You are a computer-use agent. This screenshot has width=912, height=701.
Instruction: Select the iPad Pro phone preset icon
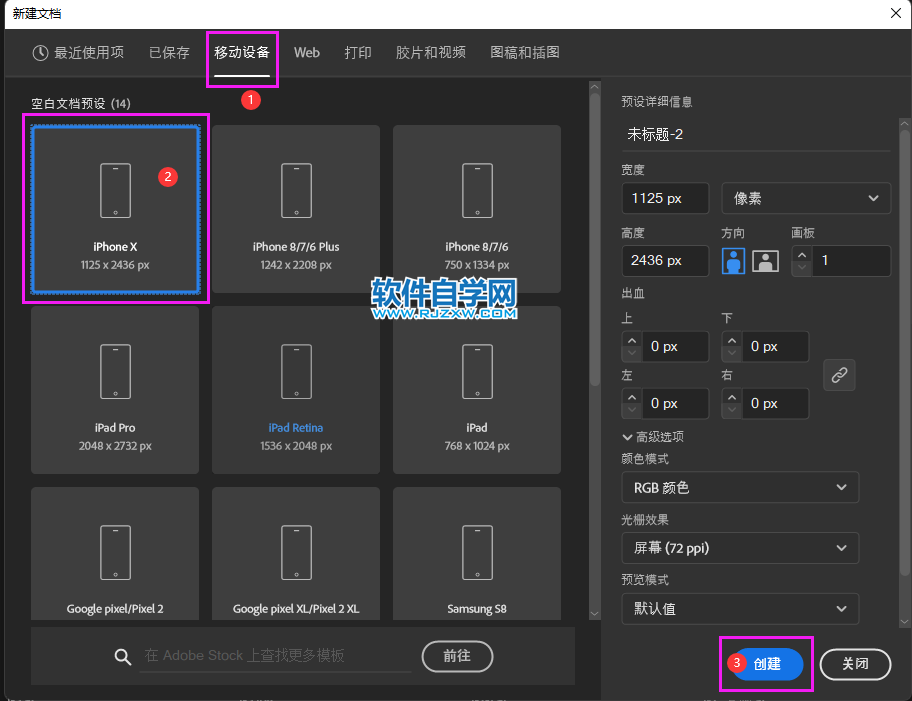[x=115, y=371]
